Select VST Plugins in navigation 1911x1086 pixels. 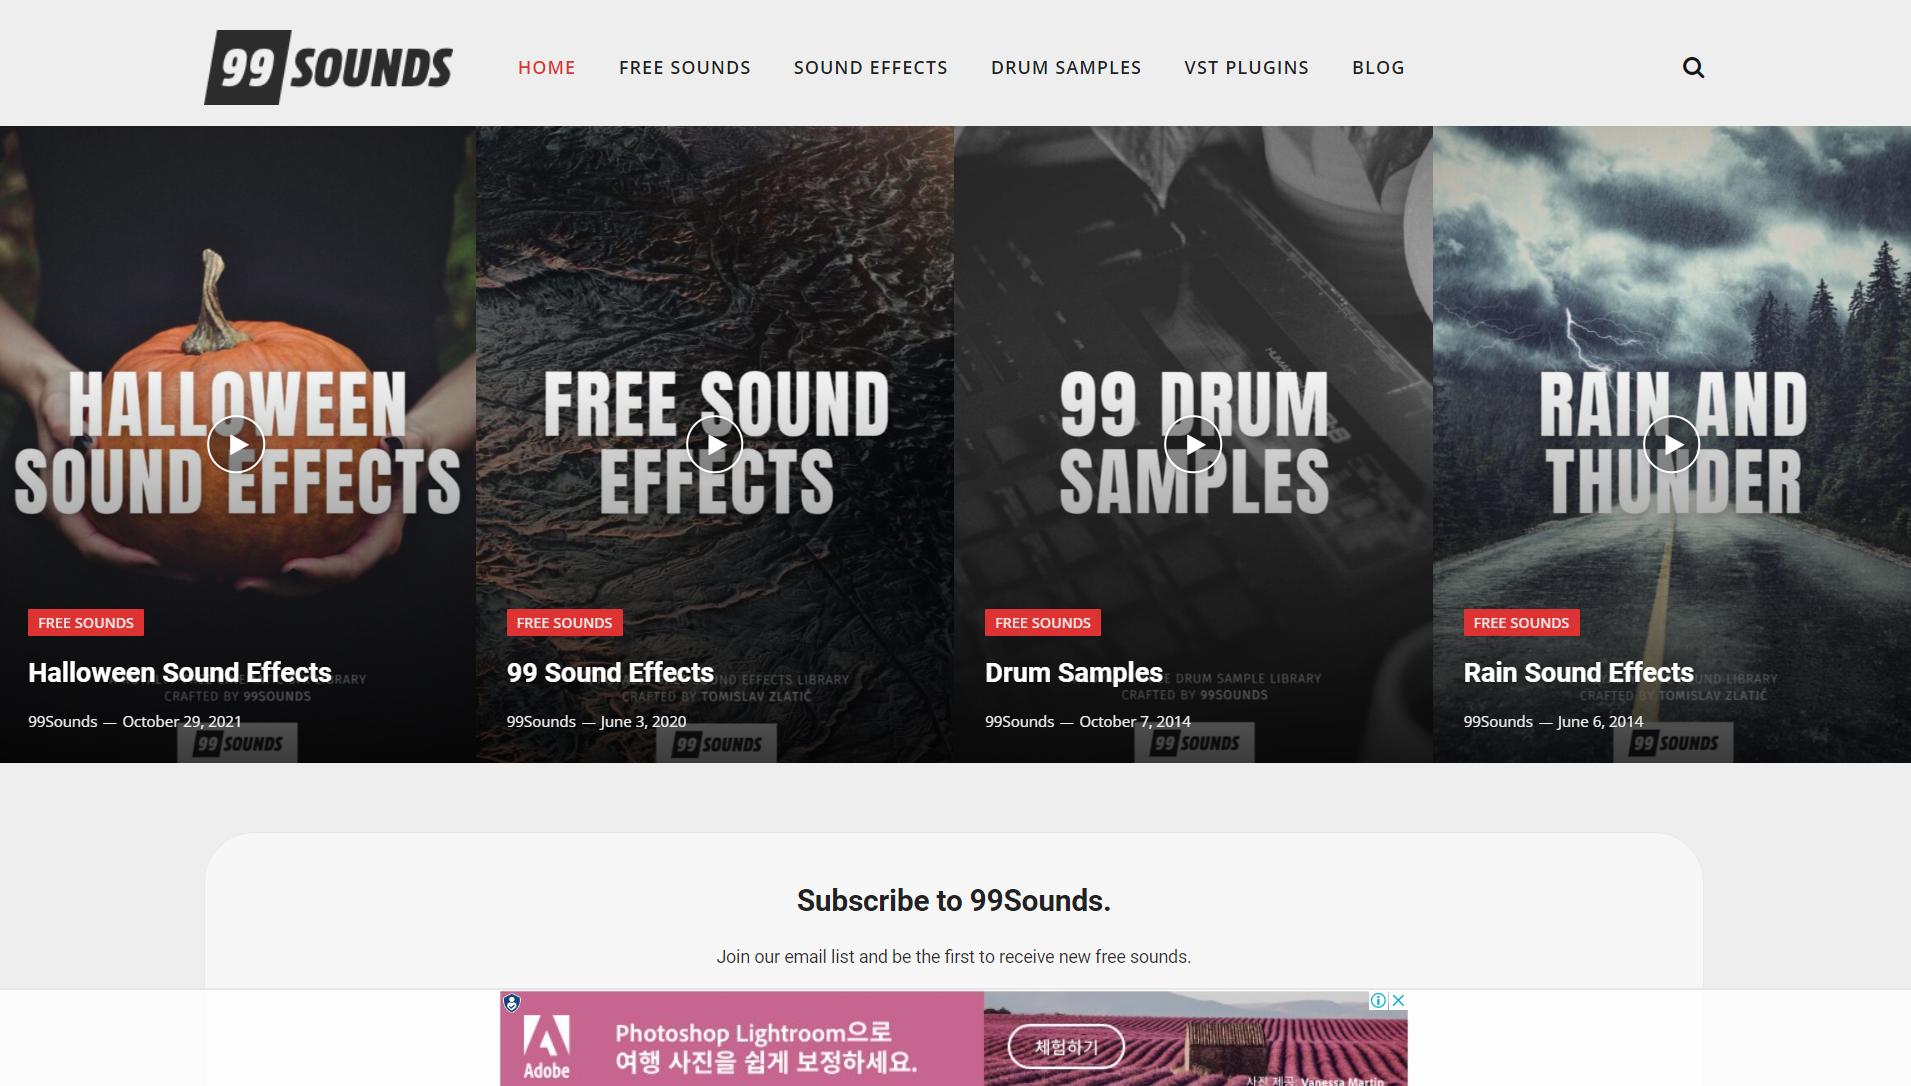click(x=1246, y=68)
